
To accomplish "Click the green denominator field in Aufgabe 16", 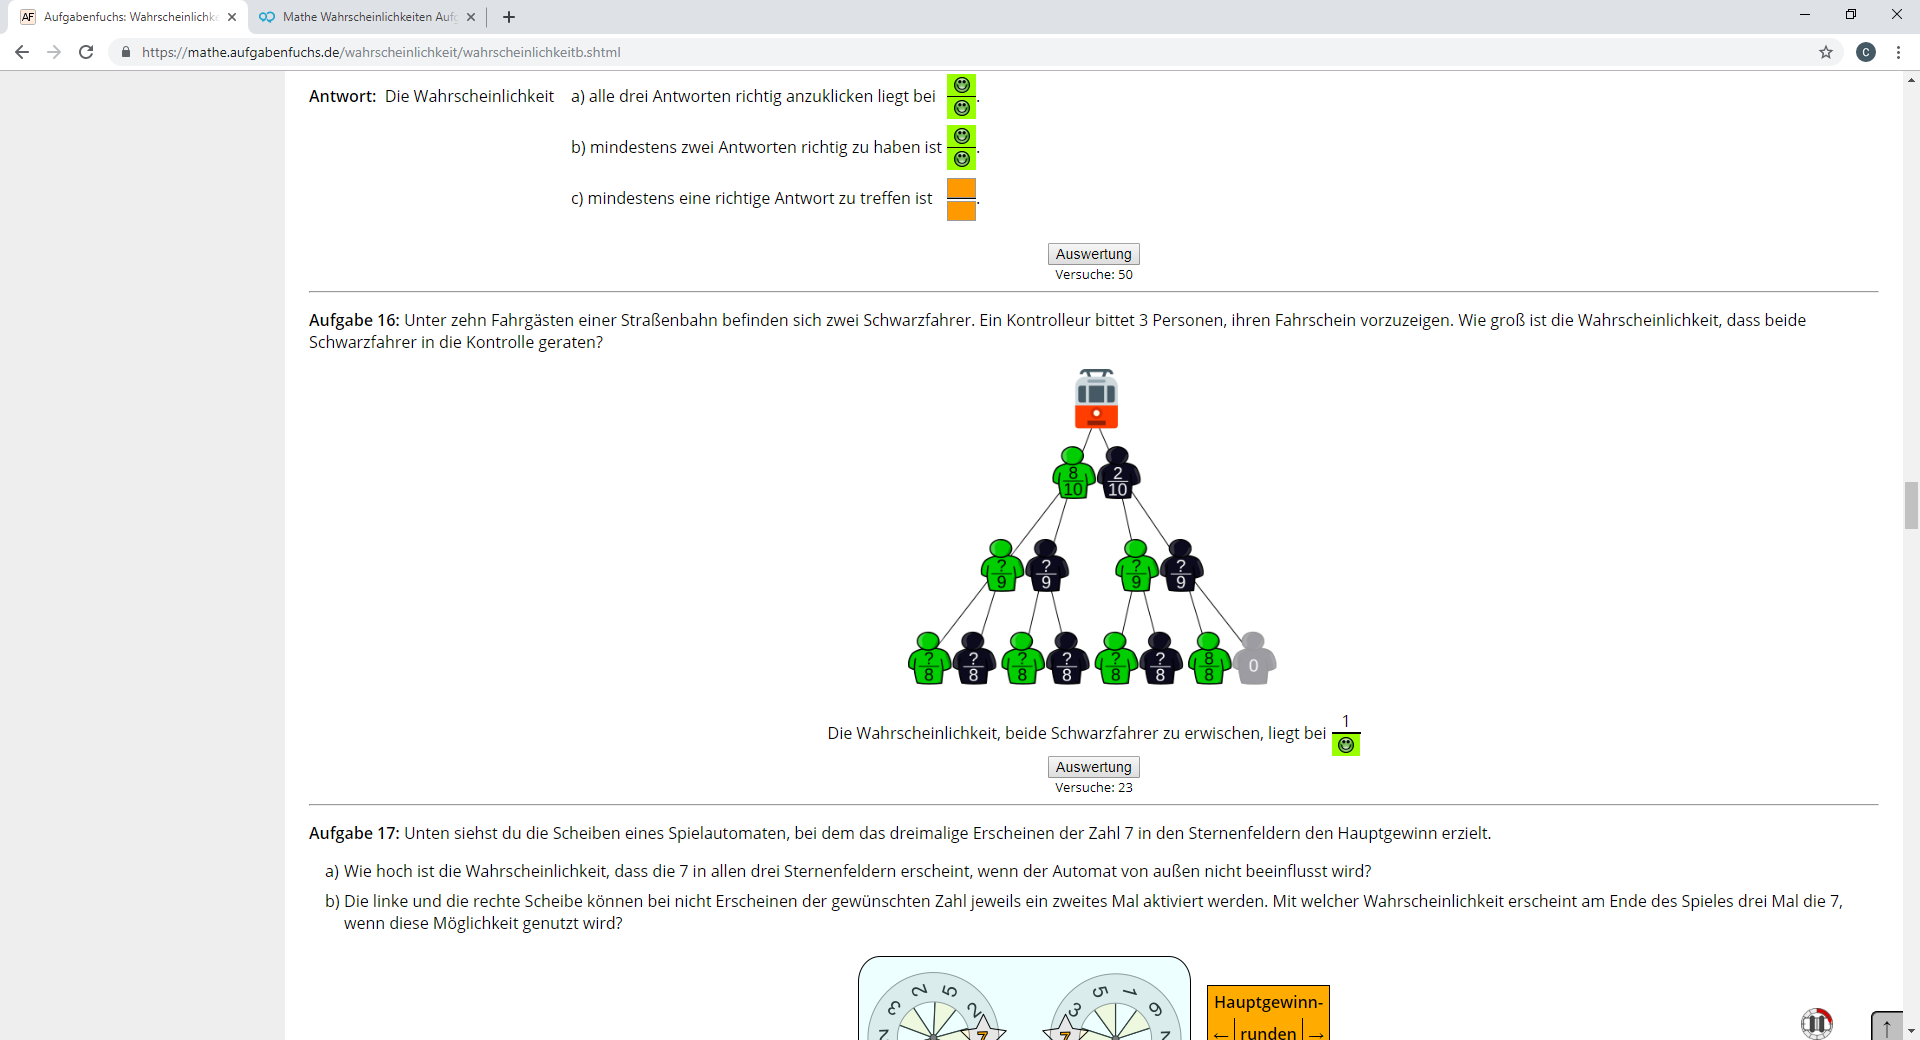I will (x=1346, y=745).
